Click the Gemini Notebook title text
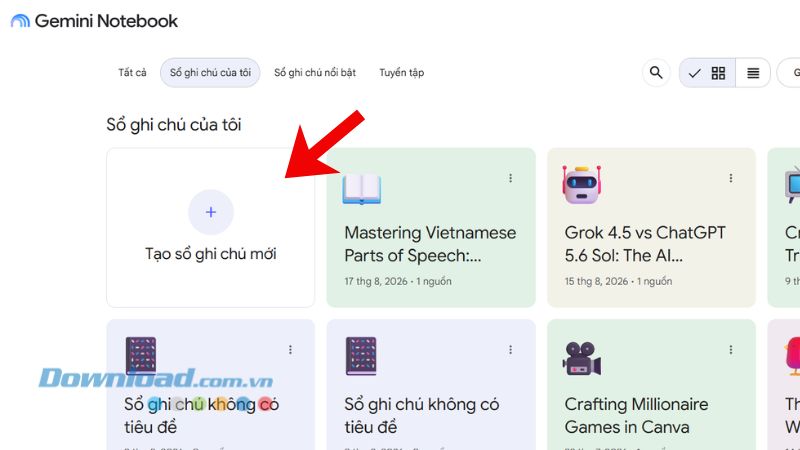Viewport: 800px width, 450px height. point(106,21)
